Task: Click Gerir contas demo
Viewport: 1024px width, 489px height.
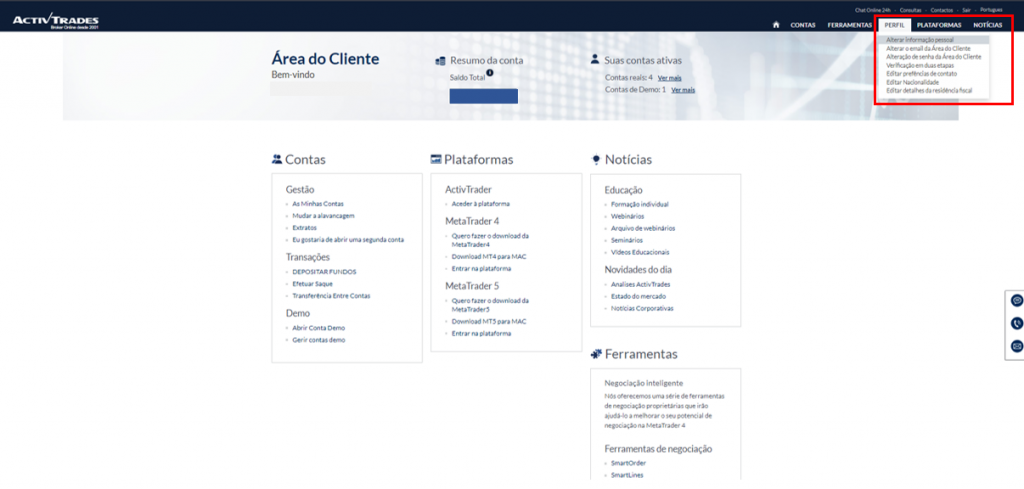Action: click(x=318, y=340)
